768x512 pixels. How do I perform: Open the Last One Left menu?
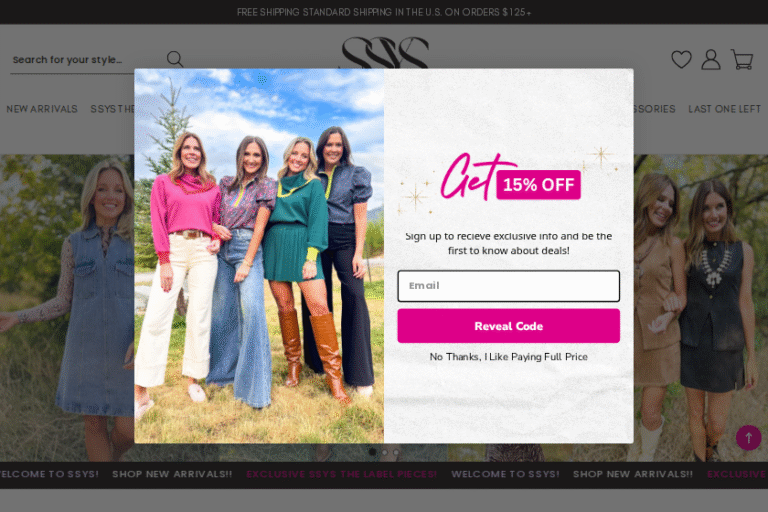pyautogui.click(x=724, y=109)
